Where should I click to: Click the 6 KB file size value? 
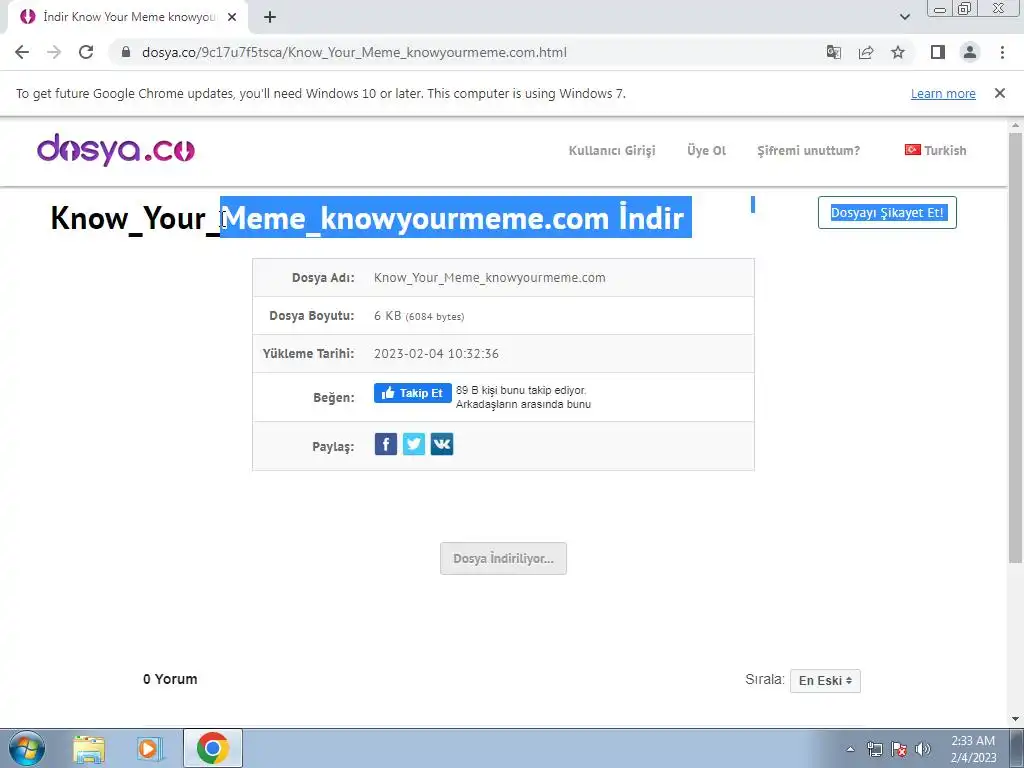coord(419,316)
